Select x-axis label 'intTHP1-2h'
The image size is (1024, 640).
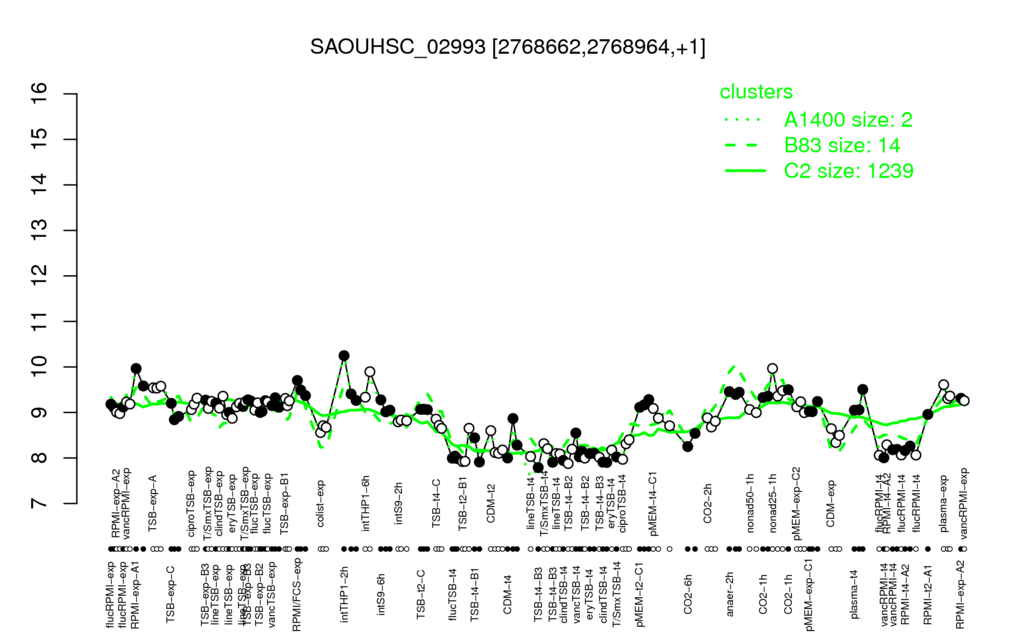[x=345, y=592]
